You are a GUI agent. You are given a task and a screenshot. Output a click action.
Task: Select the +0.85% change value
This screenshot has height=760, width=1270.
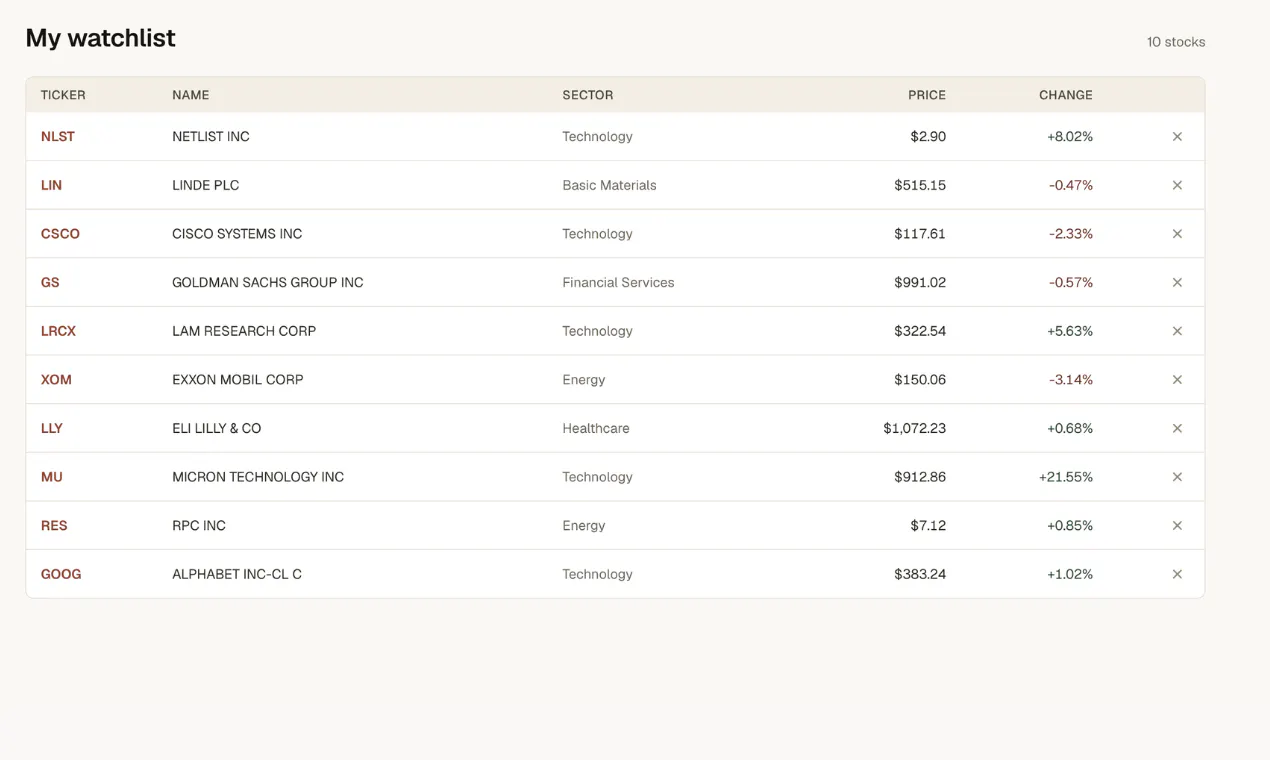point(1070,526)
